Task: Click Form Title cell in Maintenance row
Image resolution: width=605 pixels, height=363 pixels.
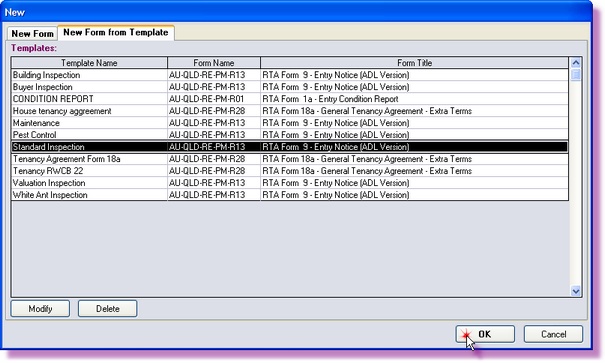Action: 414,123
